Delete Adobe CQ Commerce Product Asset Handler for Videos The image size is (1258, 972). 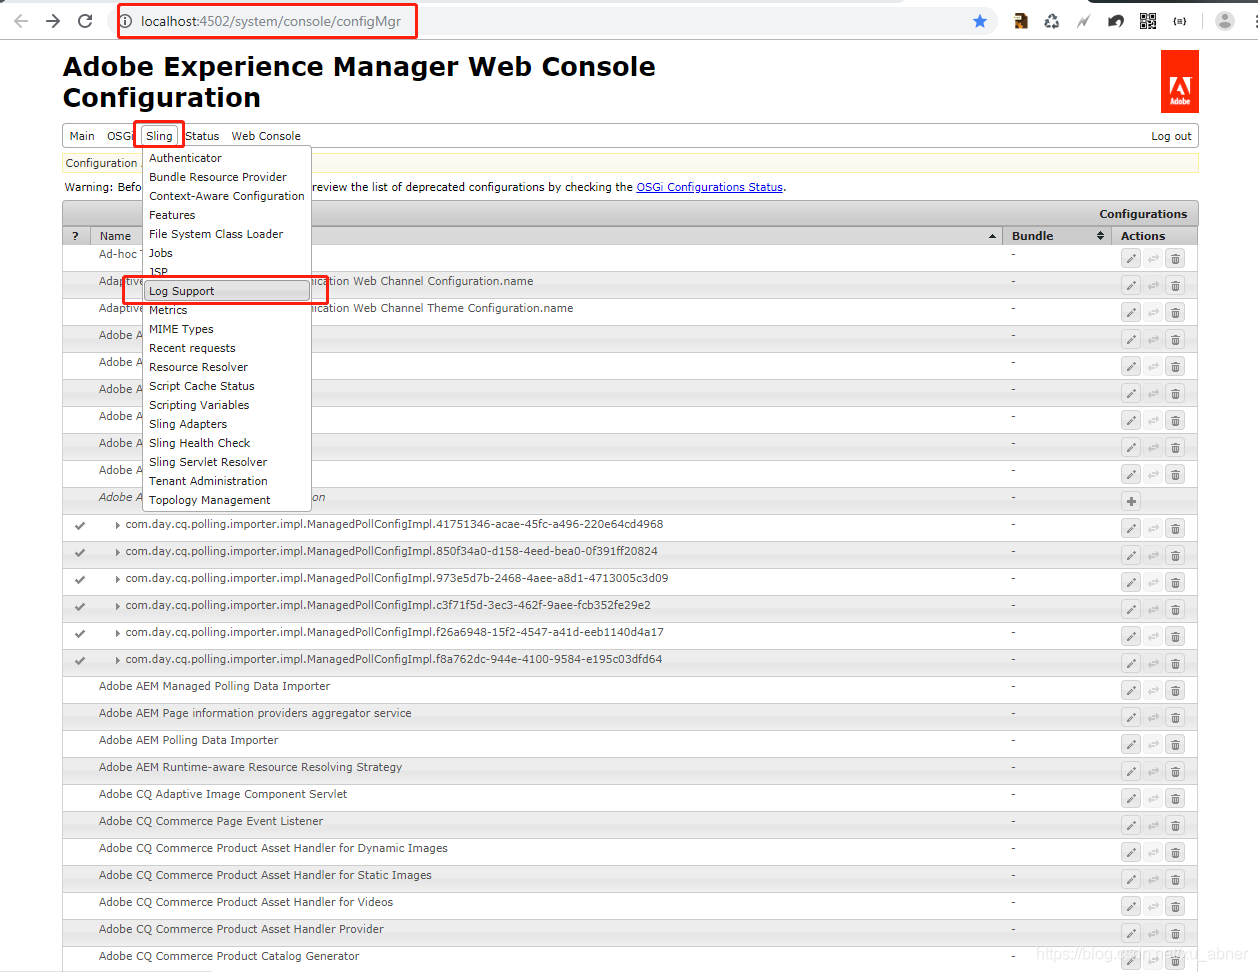tap(1175, 907)
